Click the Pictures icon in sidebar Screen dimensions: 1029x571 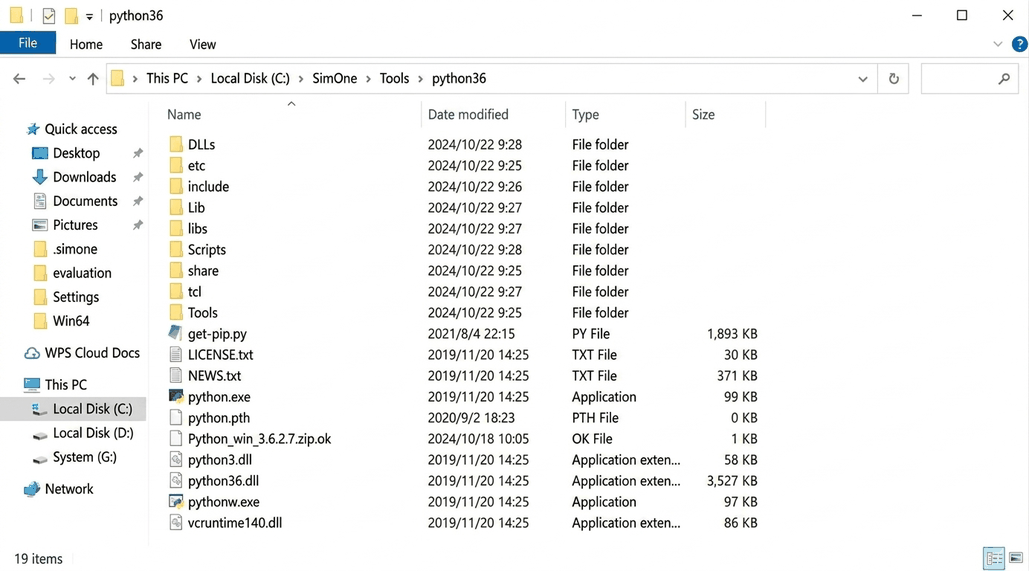click(40, 225)
